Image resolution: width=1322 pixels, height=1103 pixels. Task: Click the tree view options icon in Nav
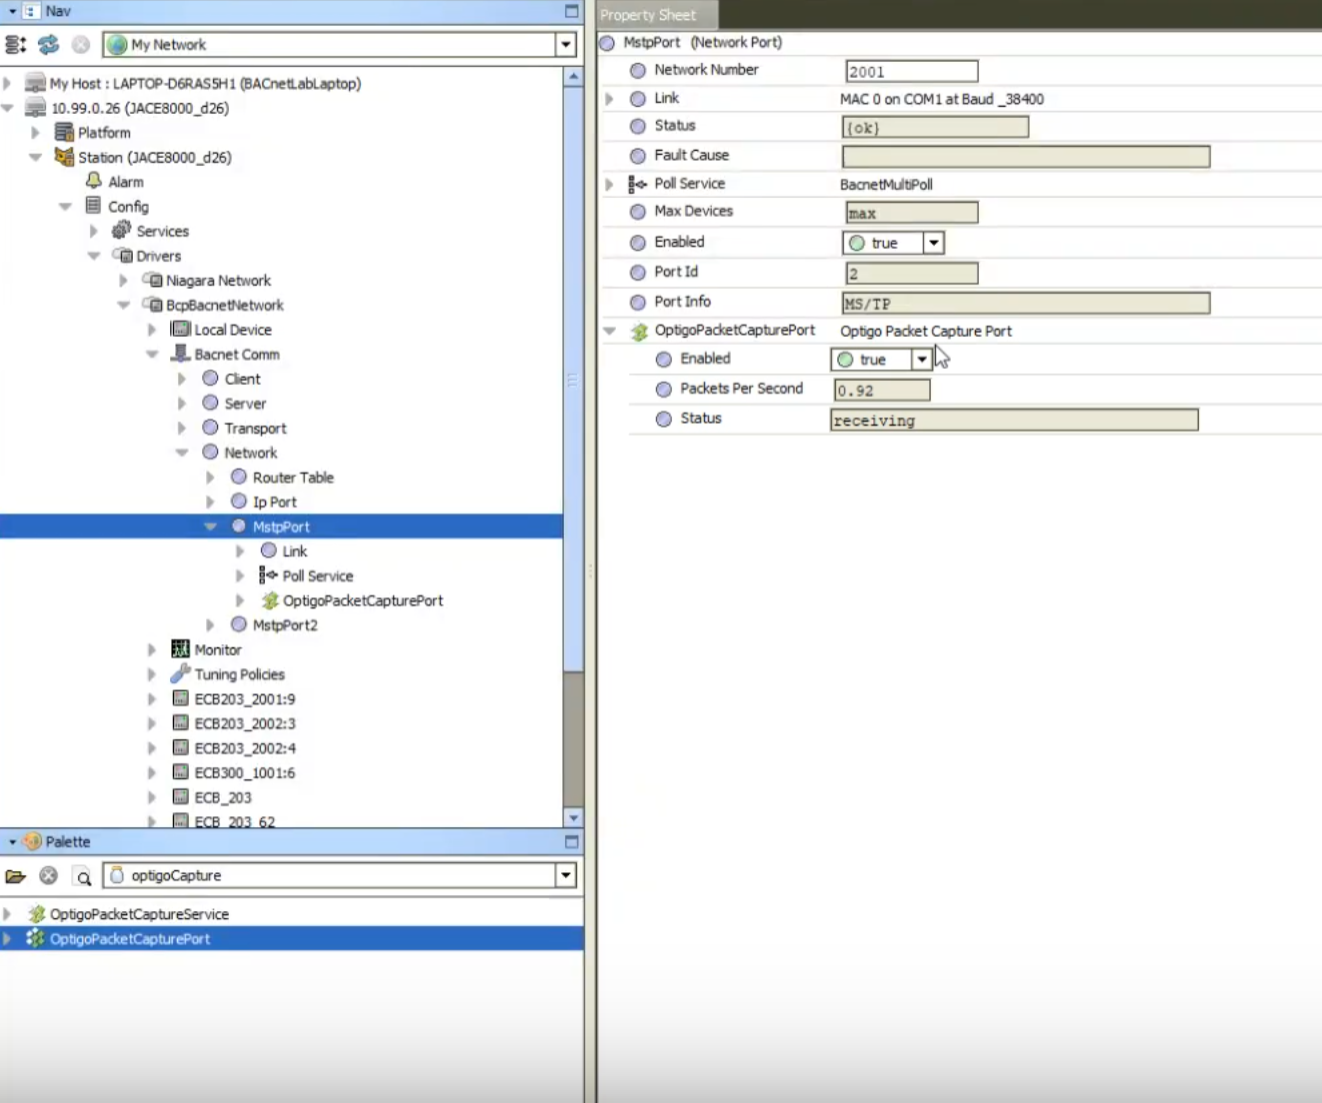(15, 45)
